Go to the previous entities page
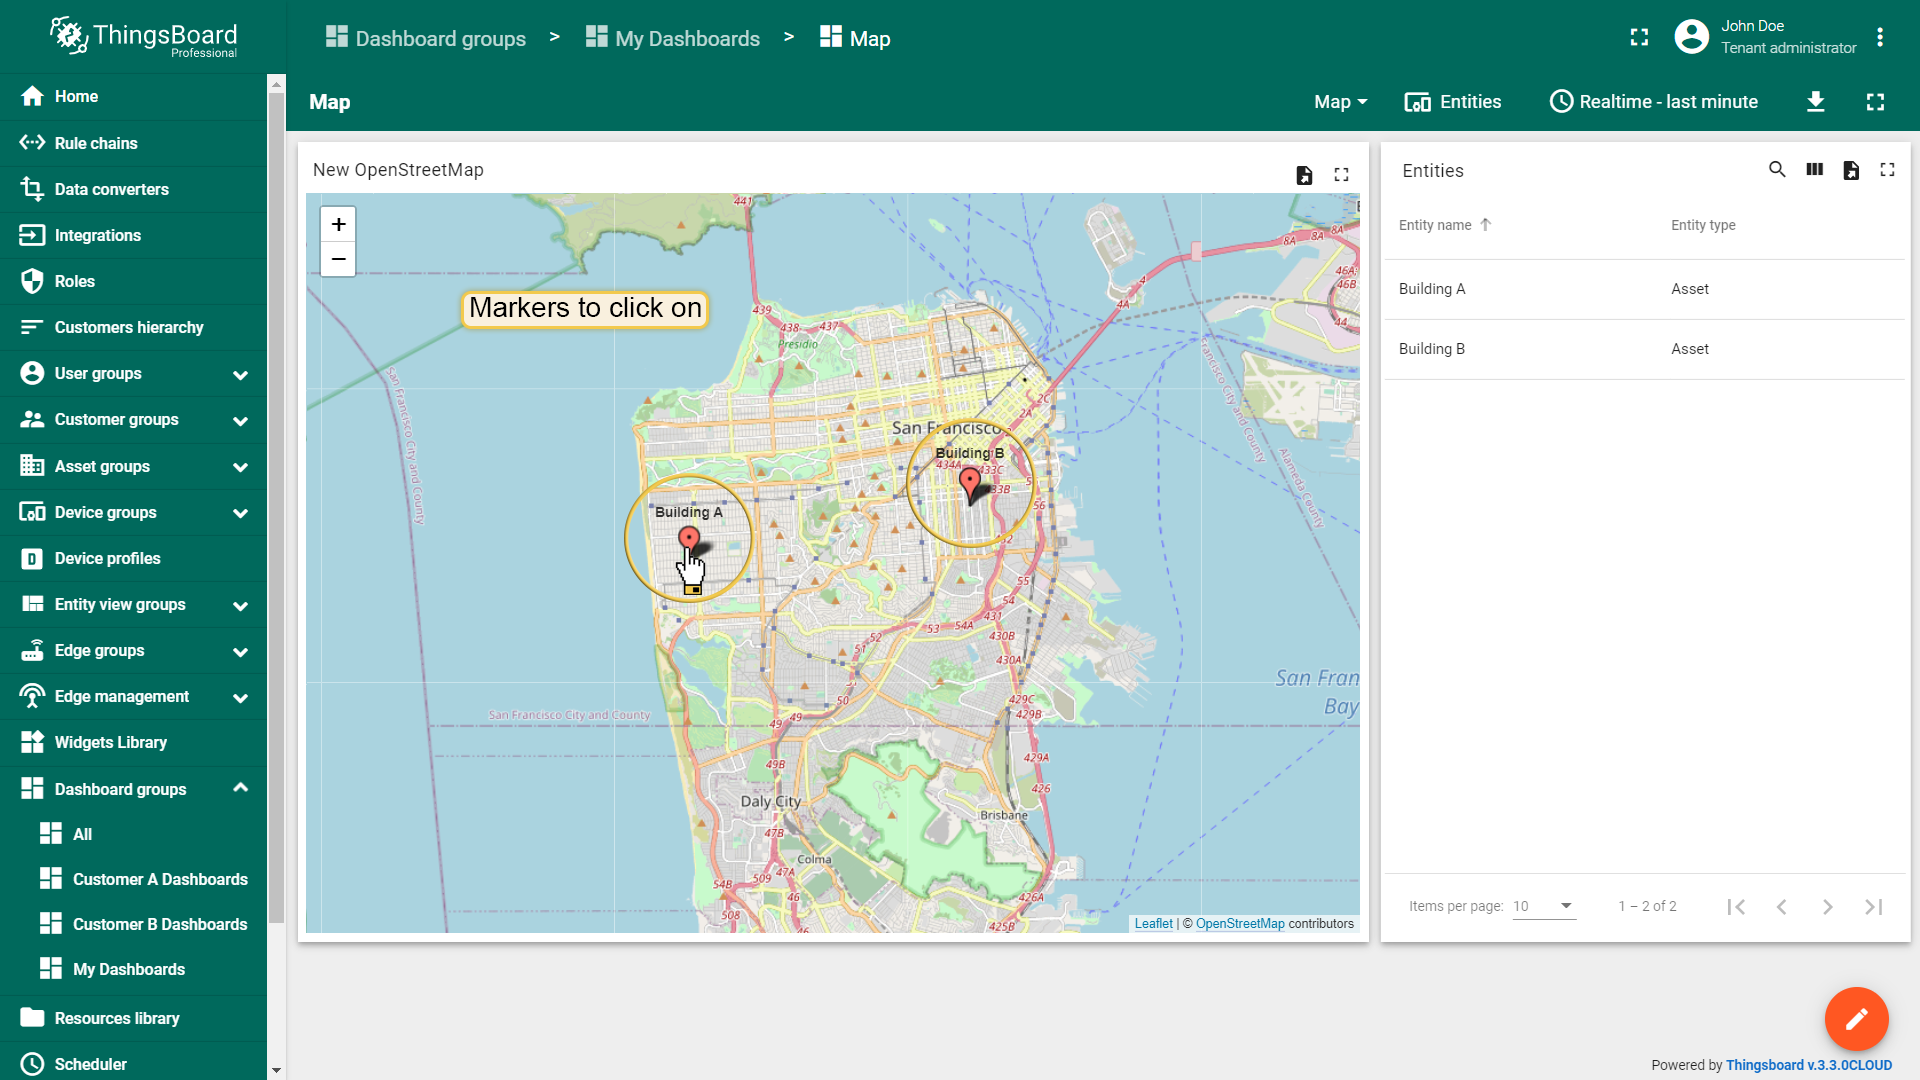Image resolution: width=1920 pixels, height=1080 pixels. click(1781, 907)
